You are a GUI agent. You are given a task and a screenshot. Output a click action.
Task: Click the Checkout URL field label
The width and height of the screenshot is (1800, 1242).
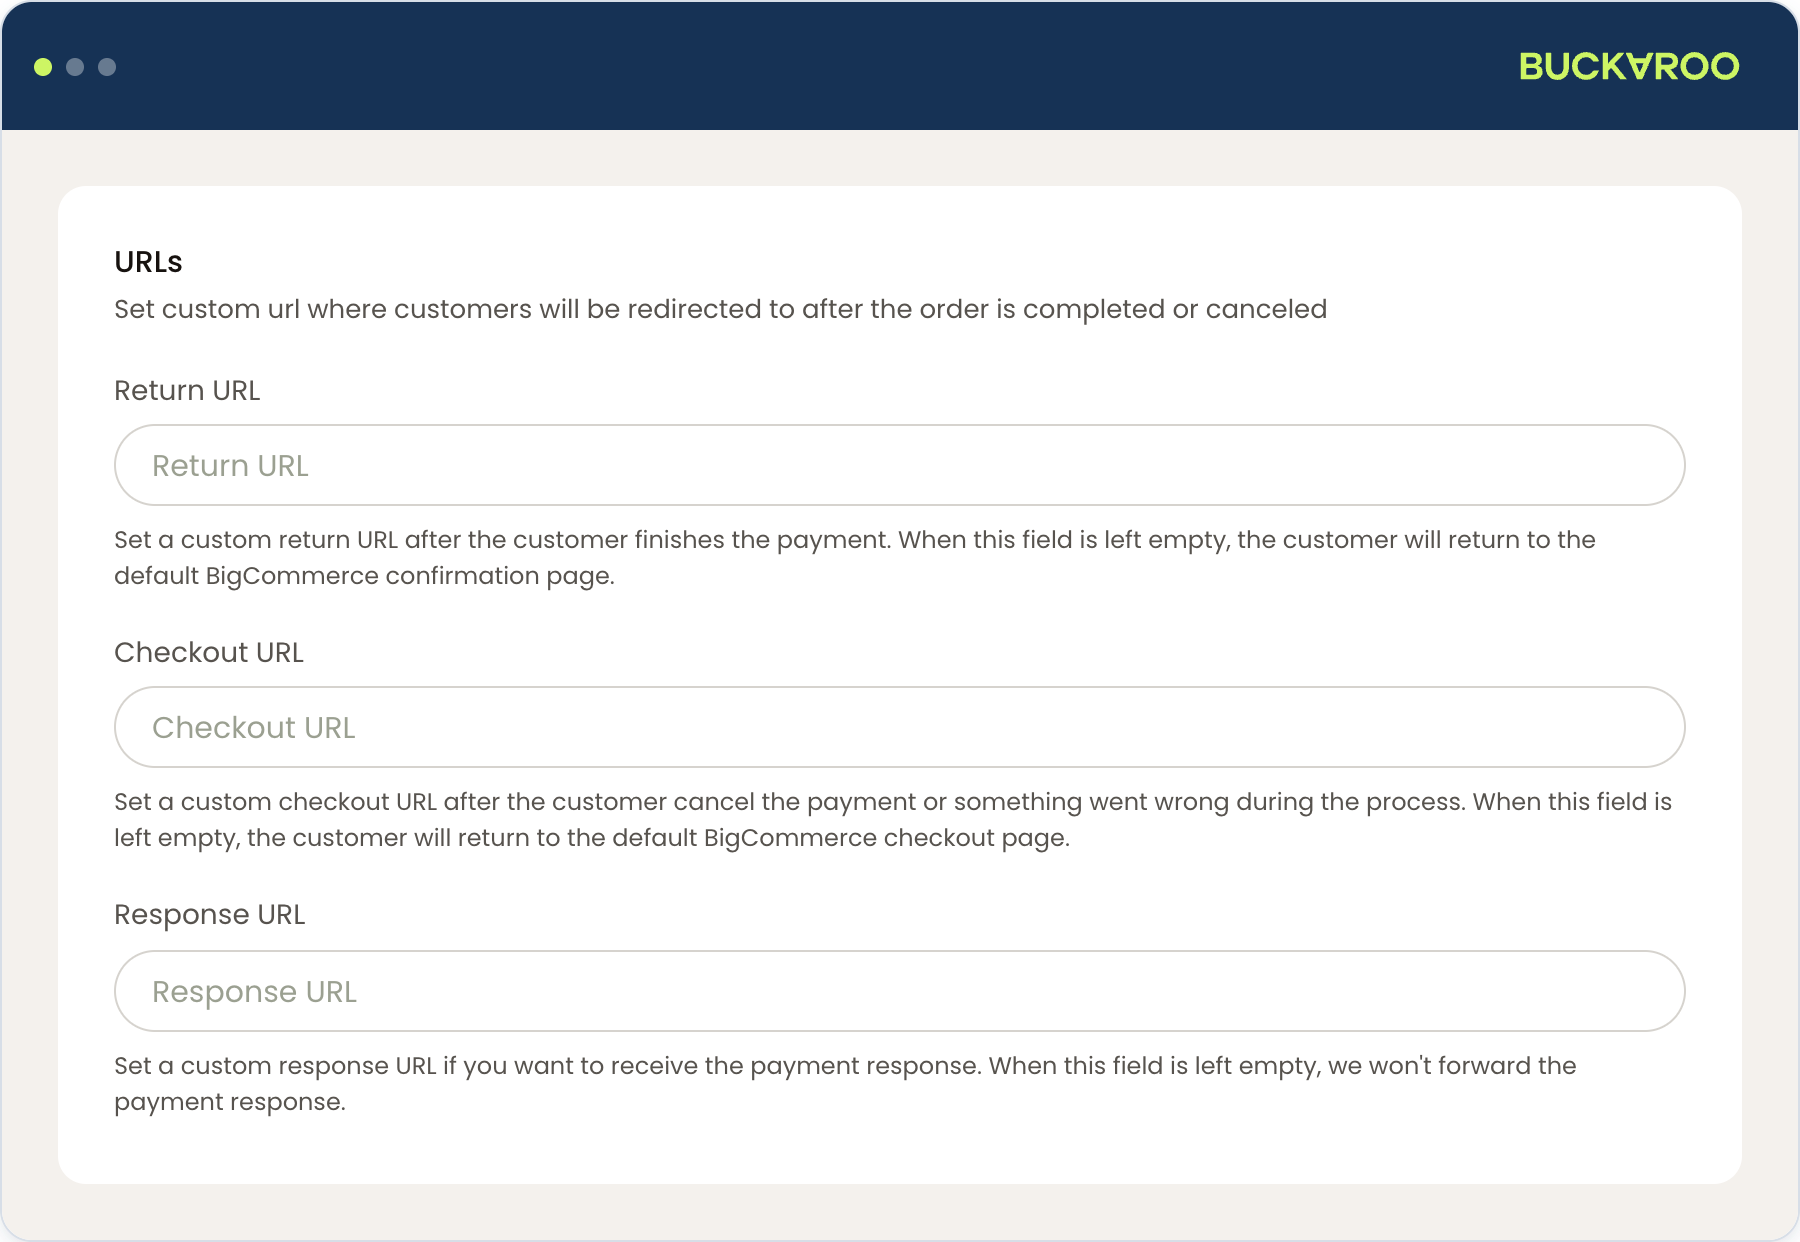[209, 652]
